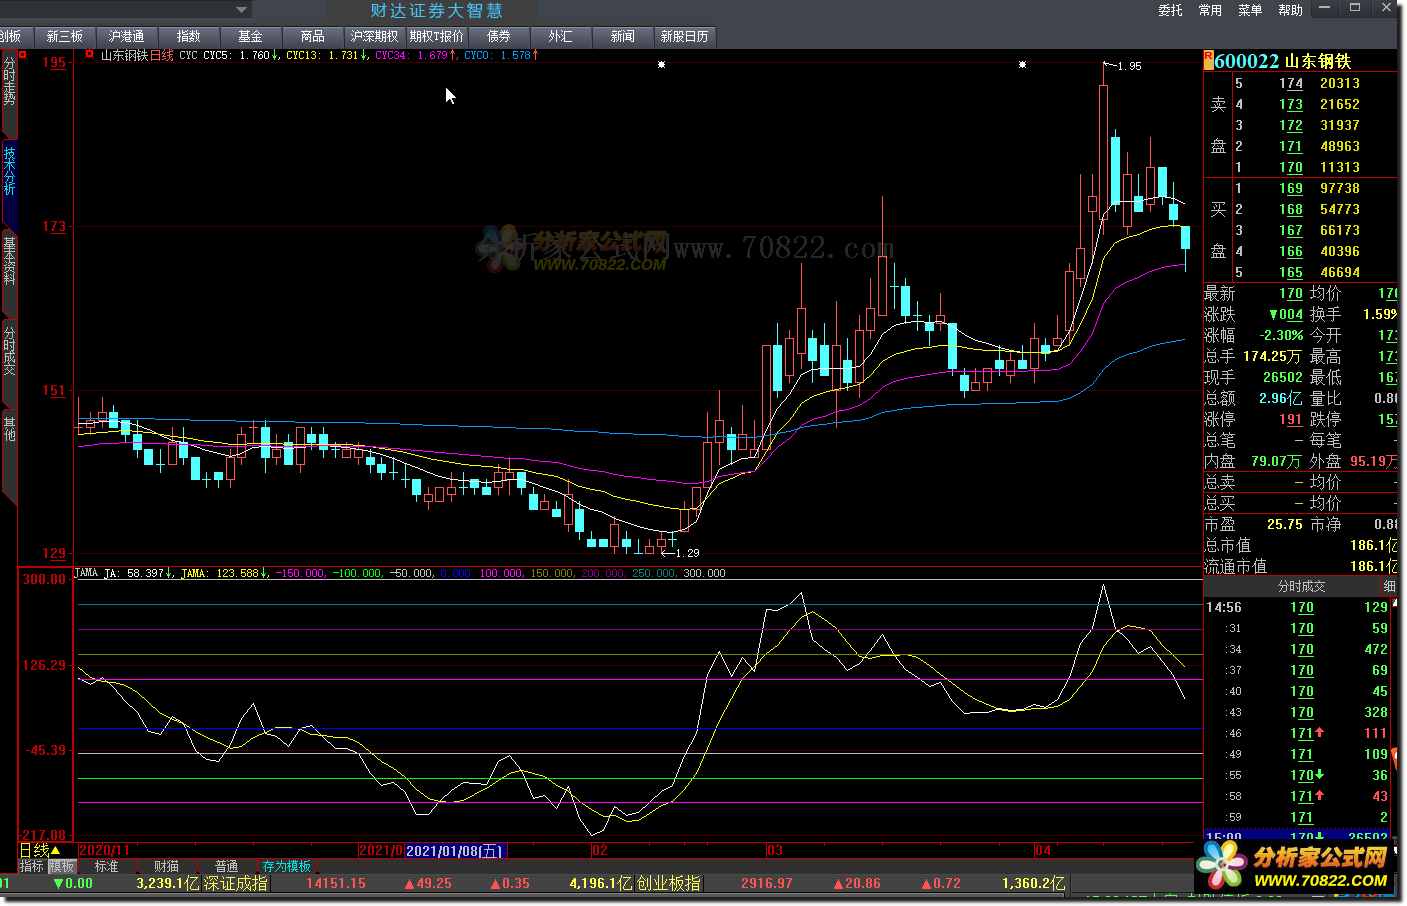Viewport: 1407px width, 906px height.
Task: Open the 帮助 help menu
Action: (x=1291, y=10)
